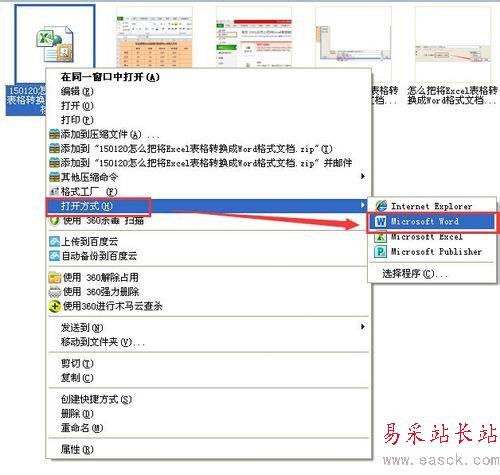
Task: Click archive icon beside 其他压缩命令
Action: (54, 177)
